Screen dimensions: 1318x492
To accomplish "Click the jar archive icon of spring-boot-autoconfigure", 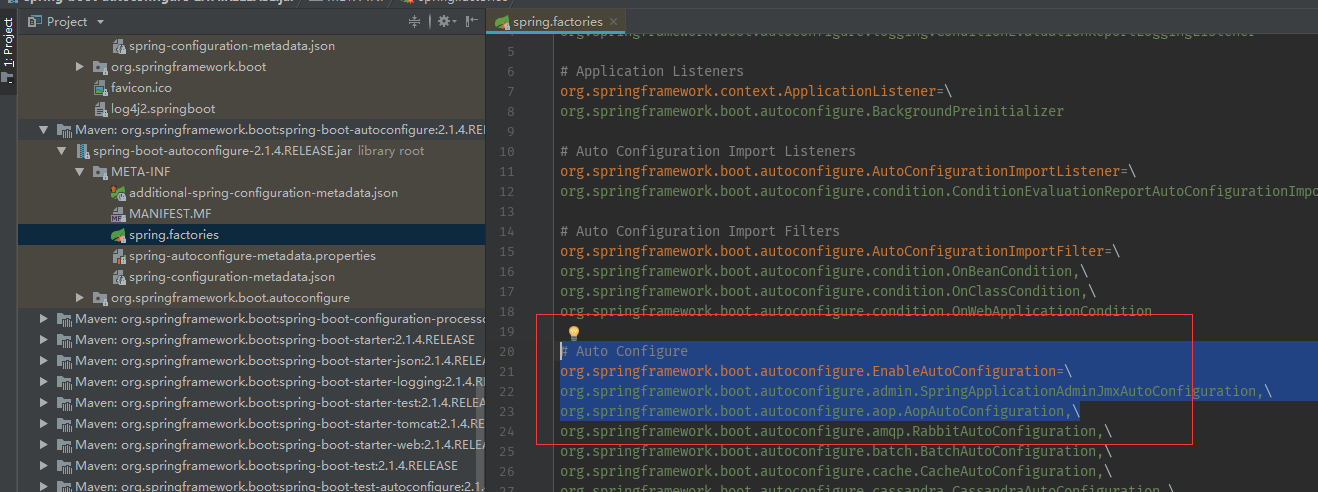I will (83, 151).
